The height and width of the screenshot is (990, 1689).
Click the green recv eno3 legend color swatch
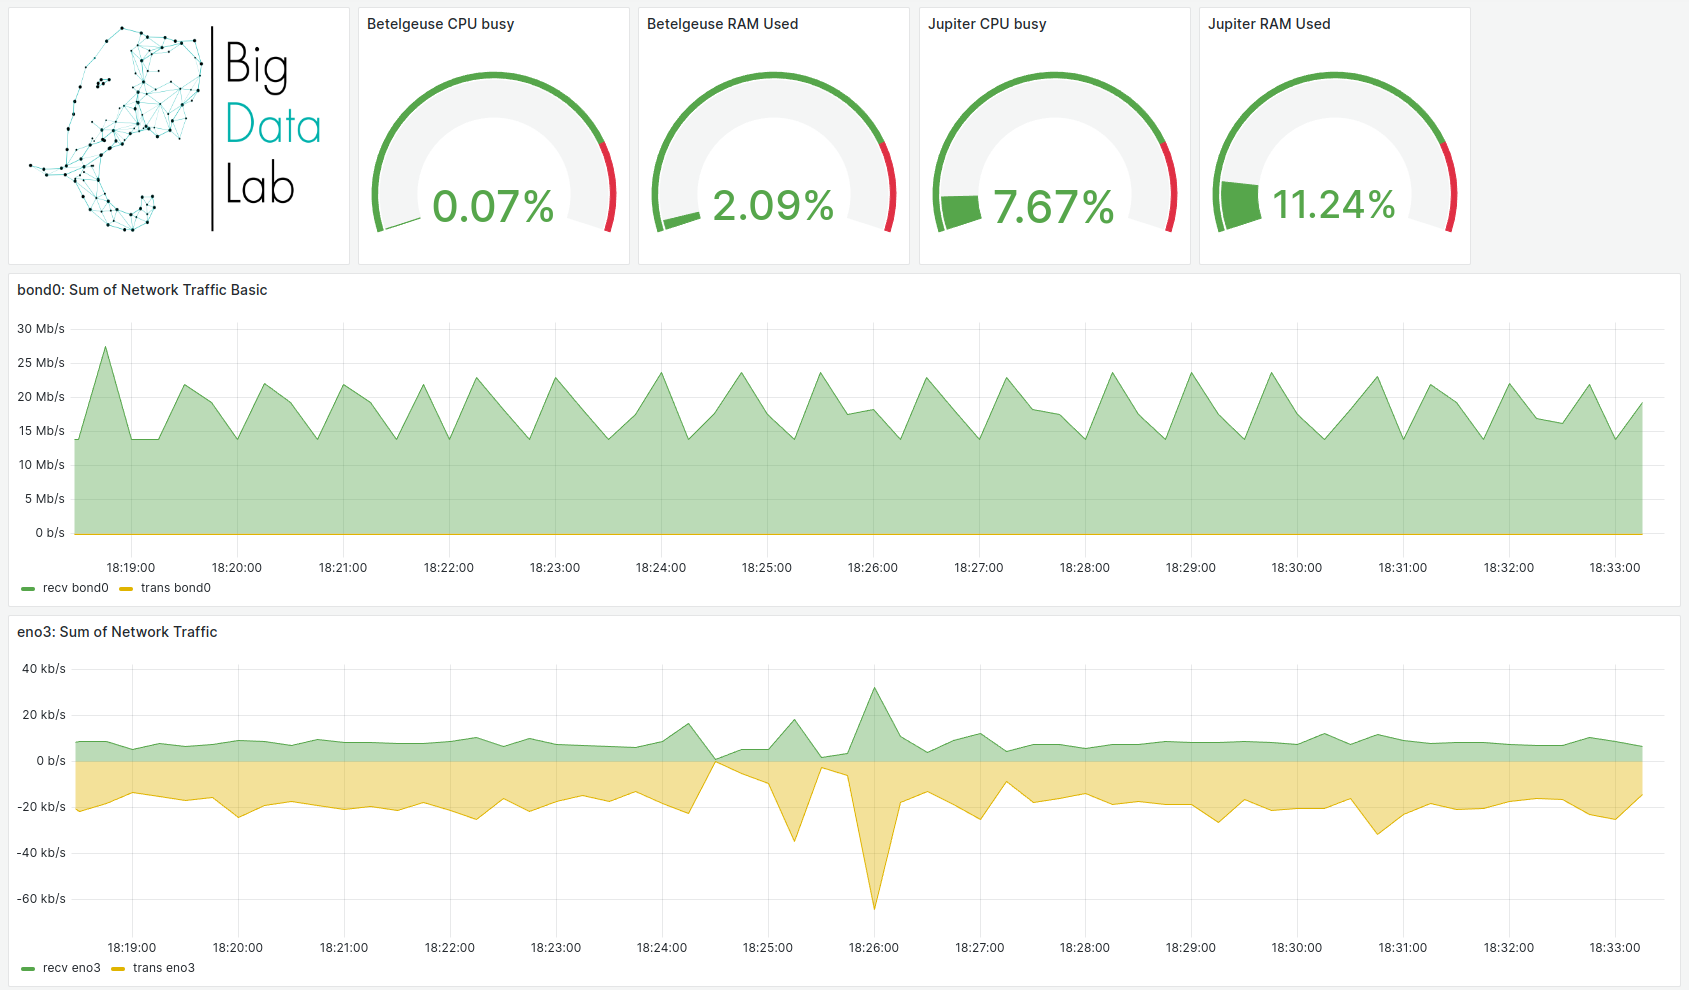coord(27,968)
